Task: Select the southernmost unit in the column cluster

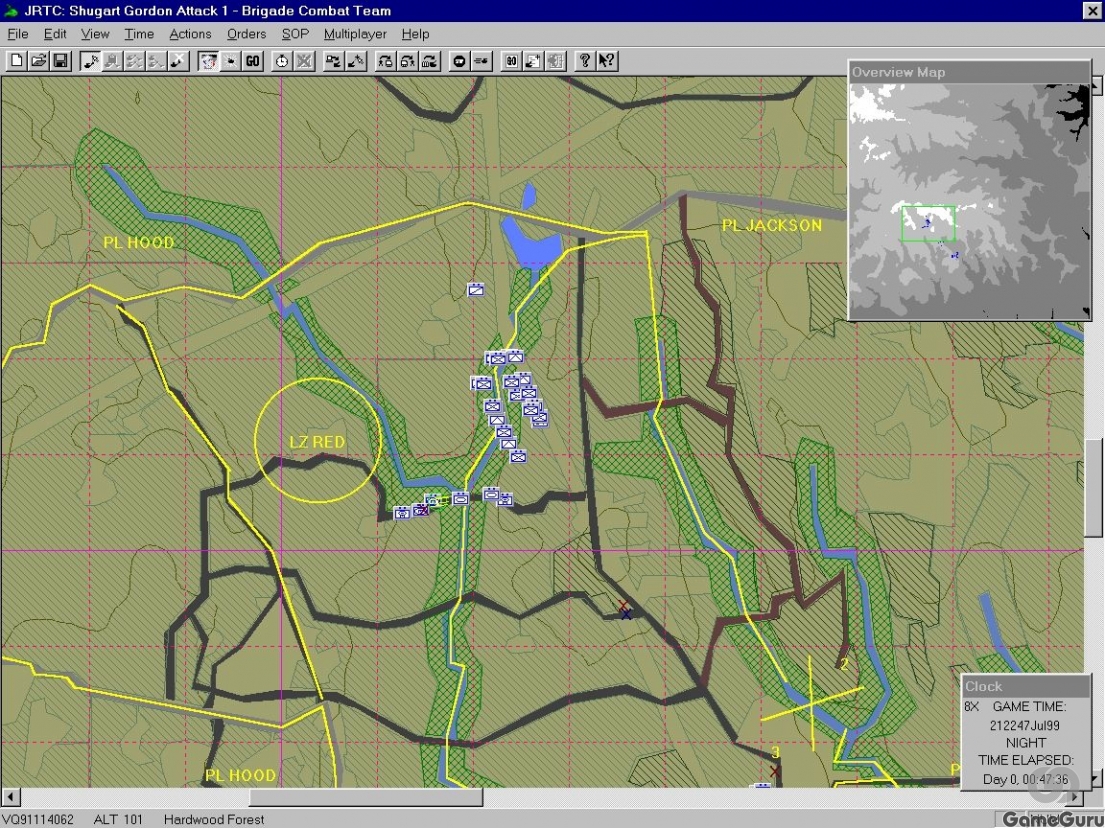Action: [x=519, y=457]
